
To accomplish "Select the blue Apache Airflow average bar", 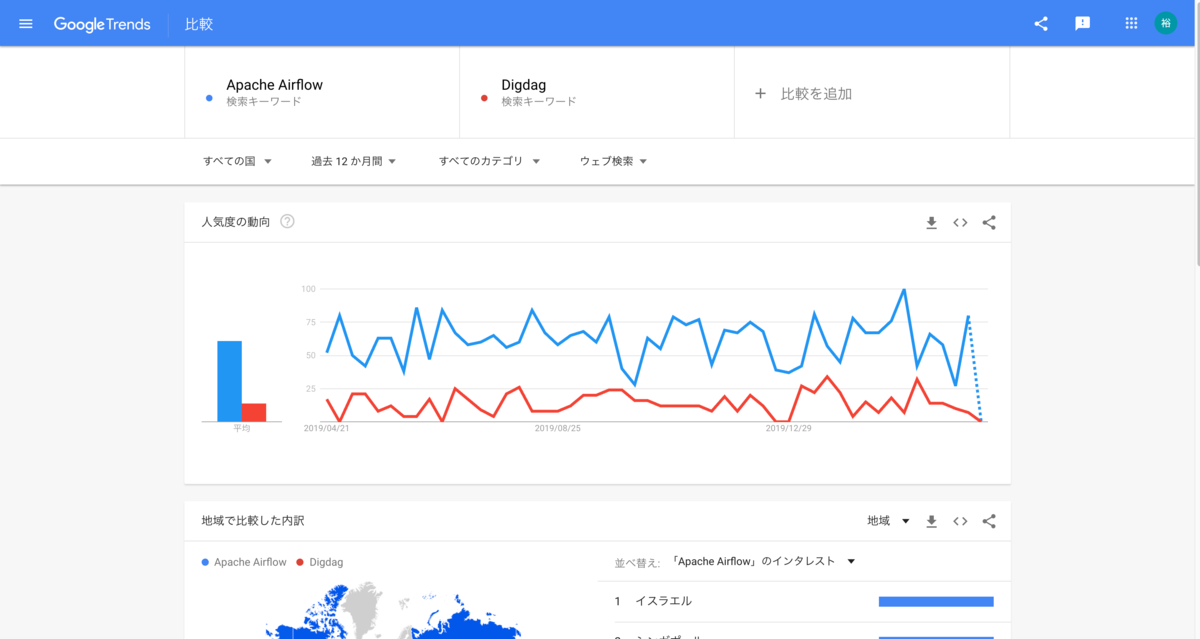I will [x=229, y=381].
